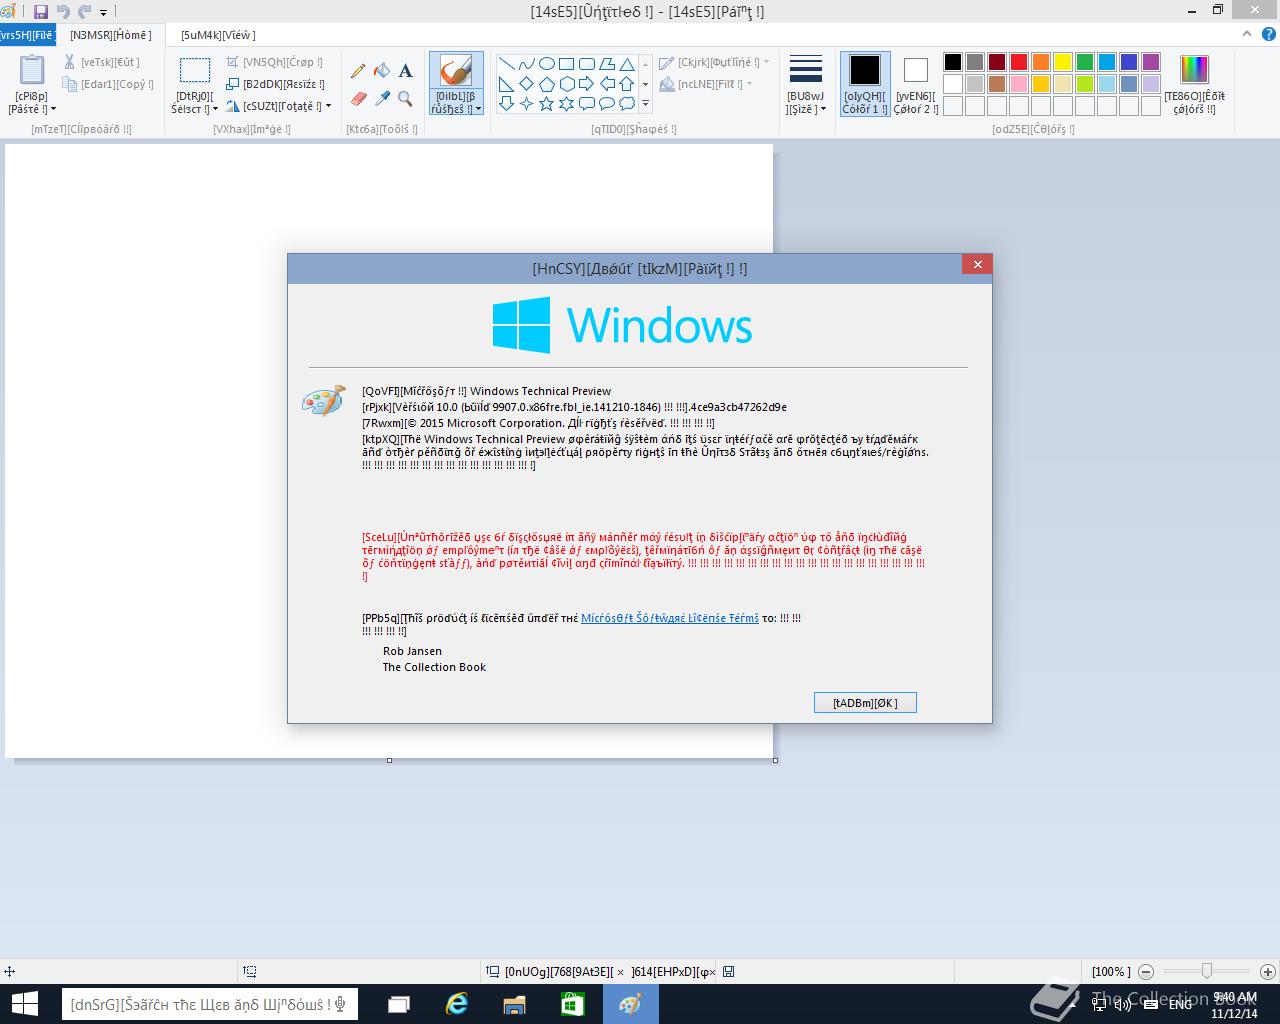Click the zoom out minus button
The height and width of the screenshot is (1024, 1280).
1146,971
